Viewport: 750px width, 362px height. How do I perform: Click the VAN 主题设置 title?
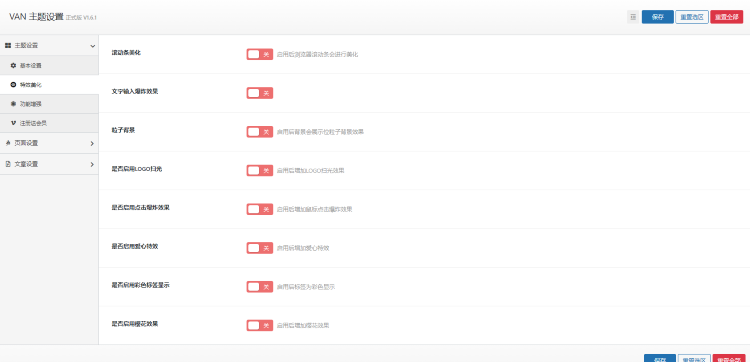click(36, 17)
